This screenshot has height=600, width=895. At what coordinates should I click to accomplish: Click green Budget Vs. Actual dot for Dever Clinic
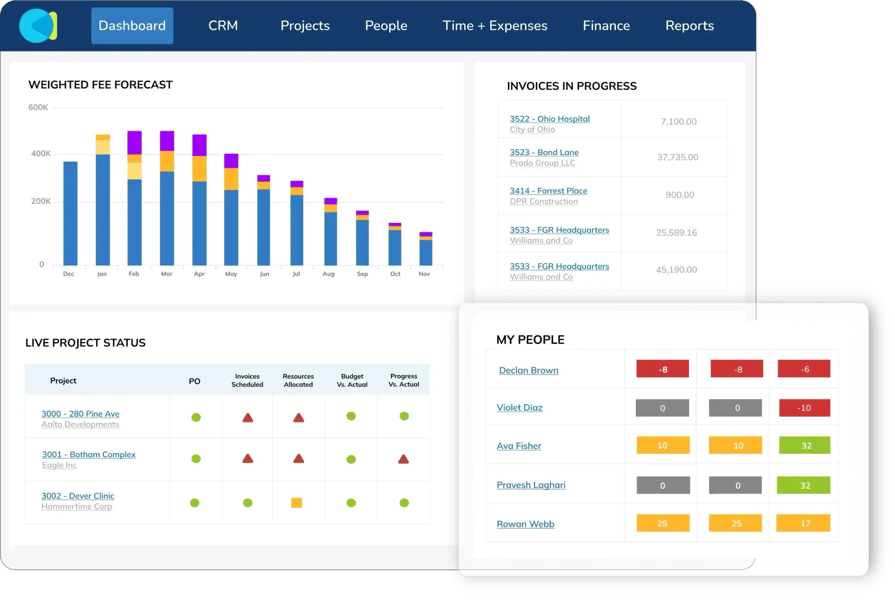351,503
